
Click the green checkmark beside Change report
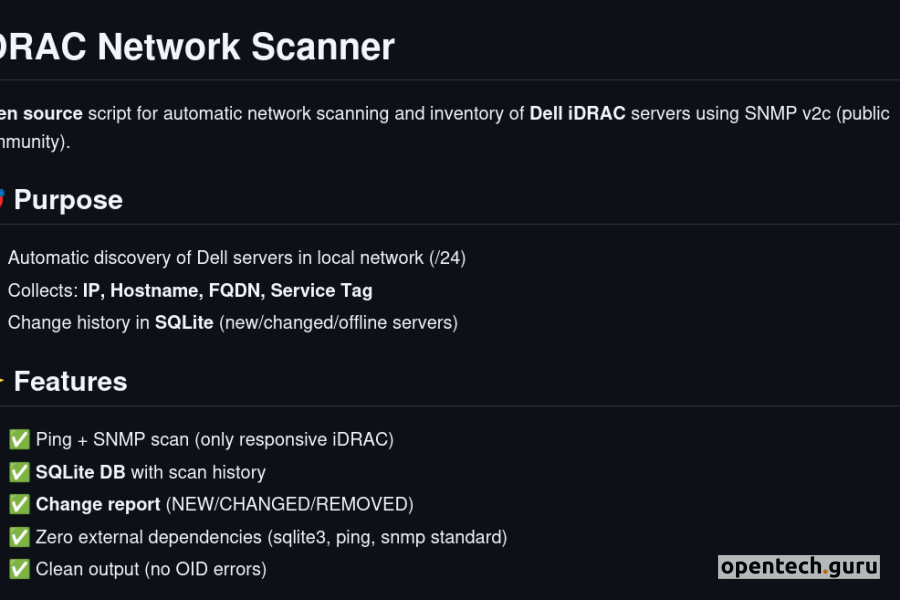(19, 505)
